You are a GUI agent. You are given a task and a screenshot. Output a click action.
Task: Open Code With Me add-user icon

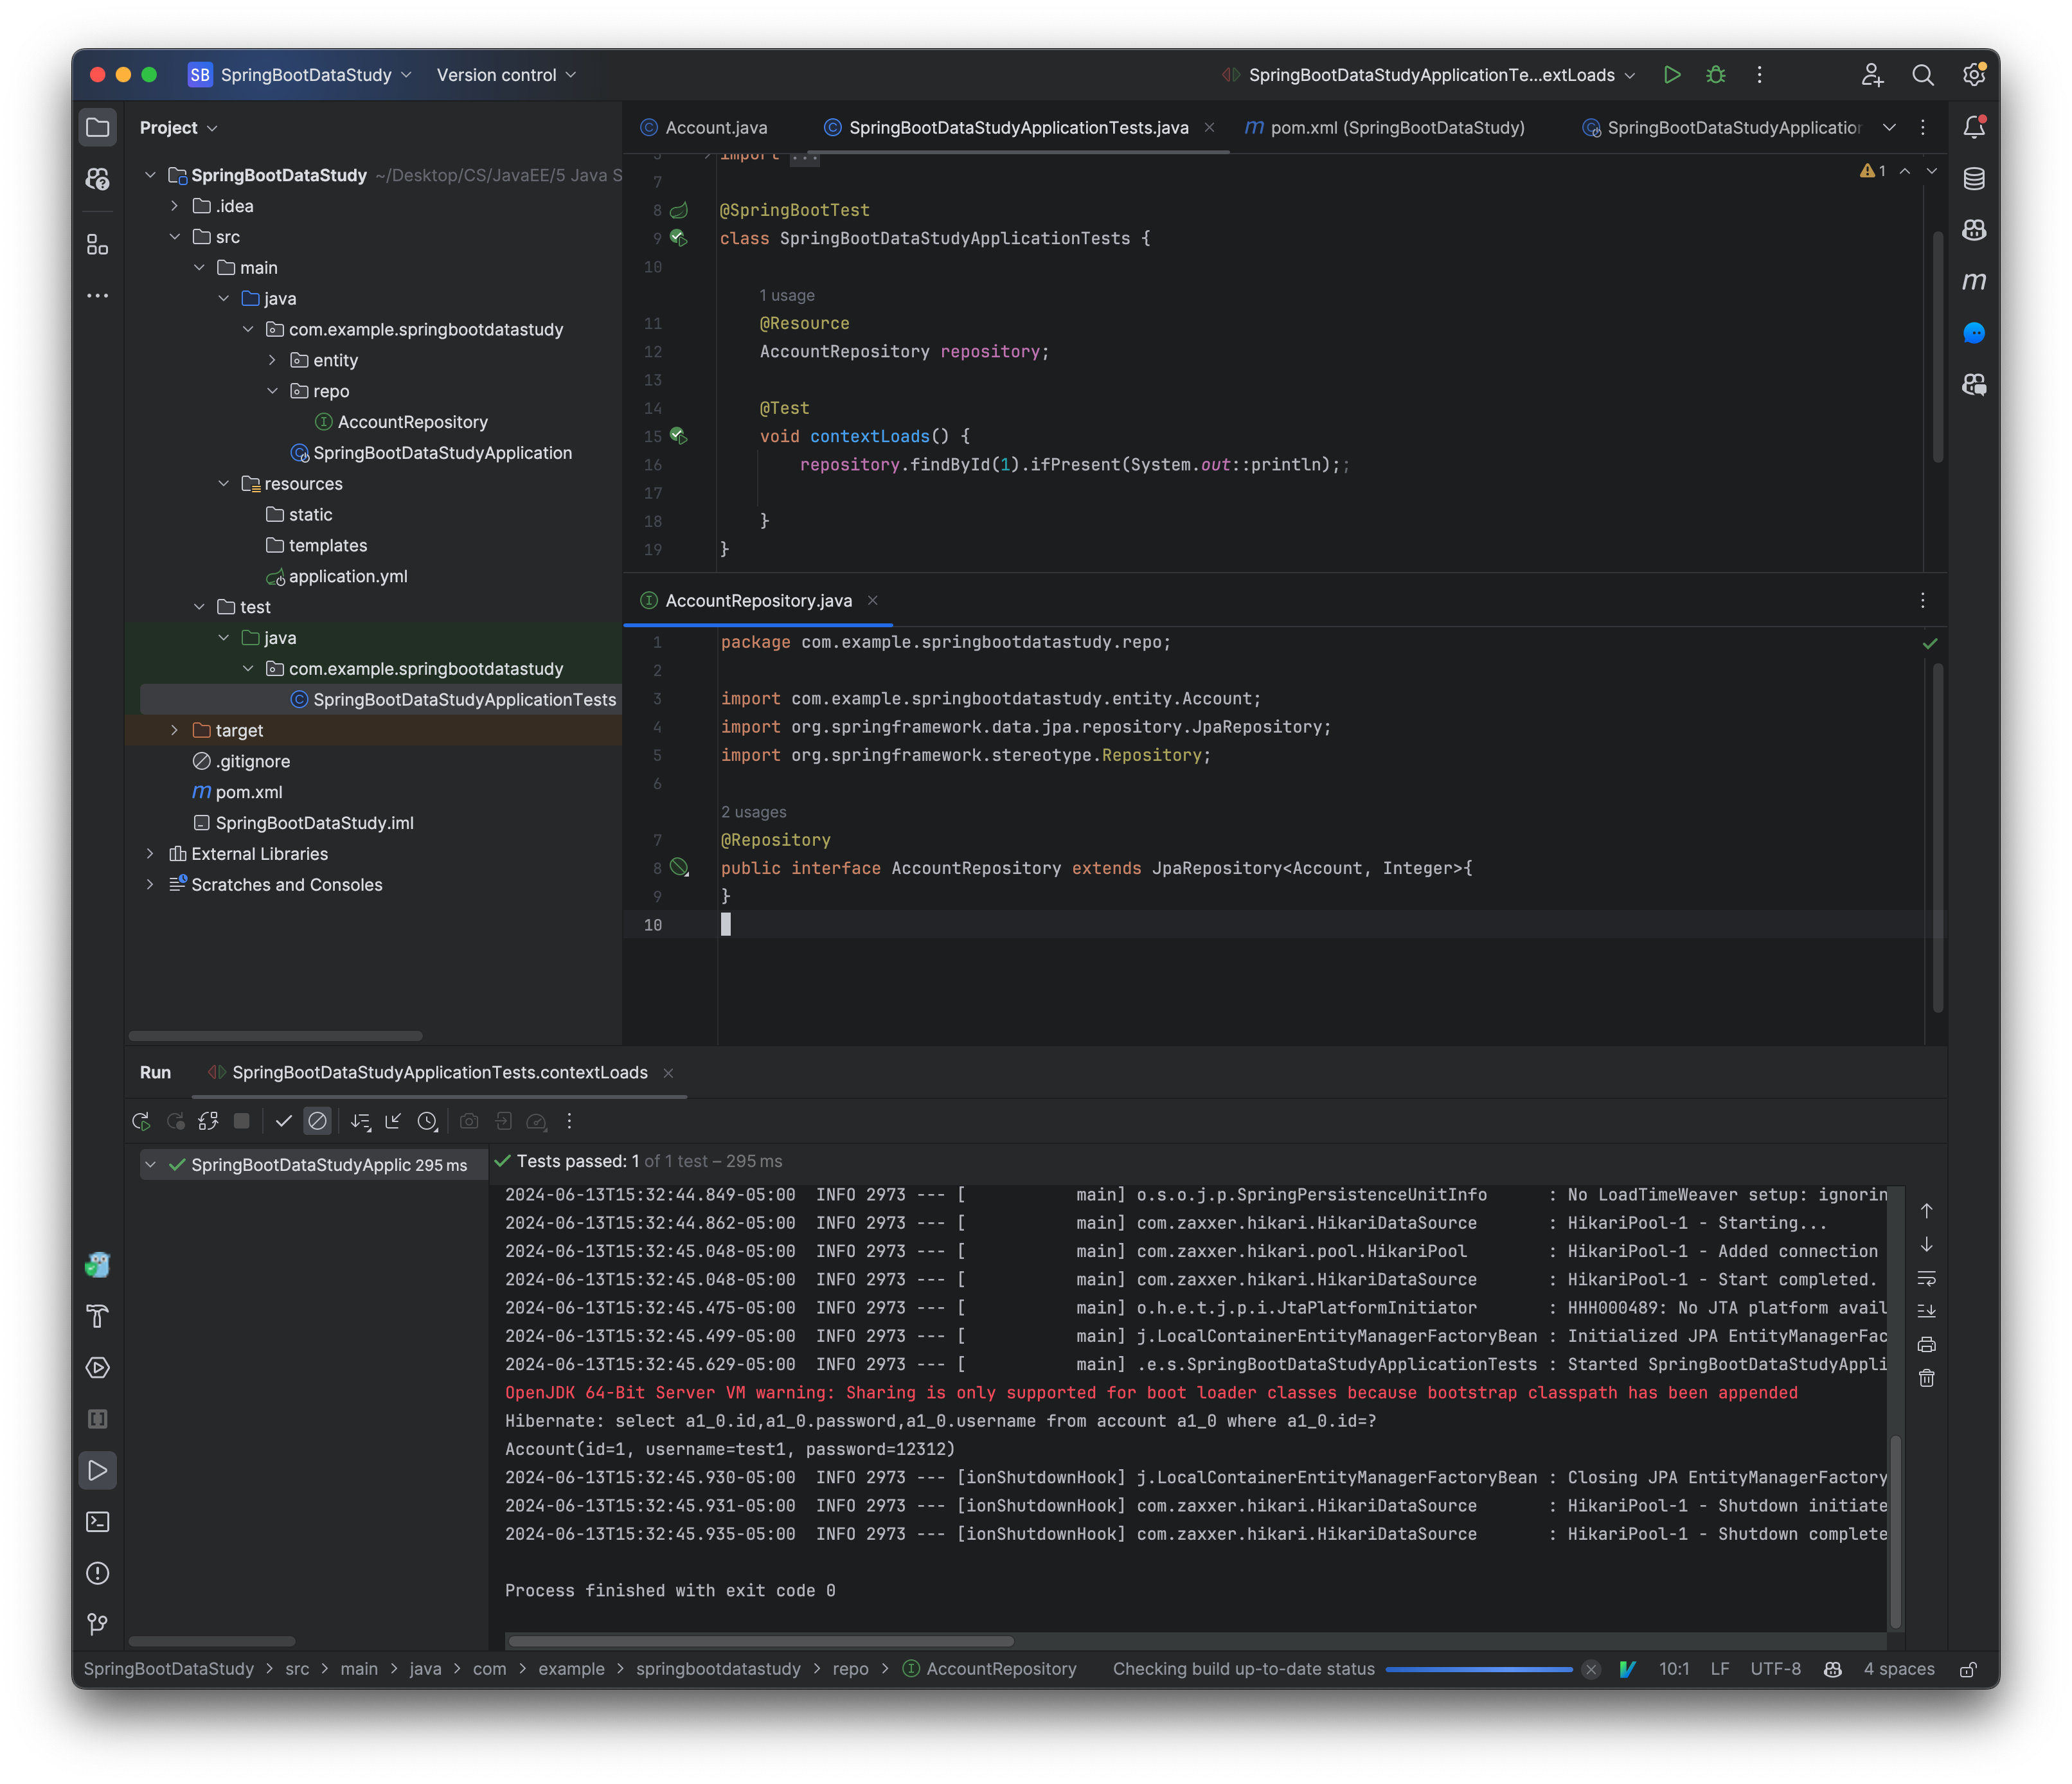point(1872,75)
